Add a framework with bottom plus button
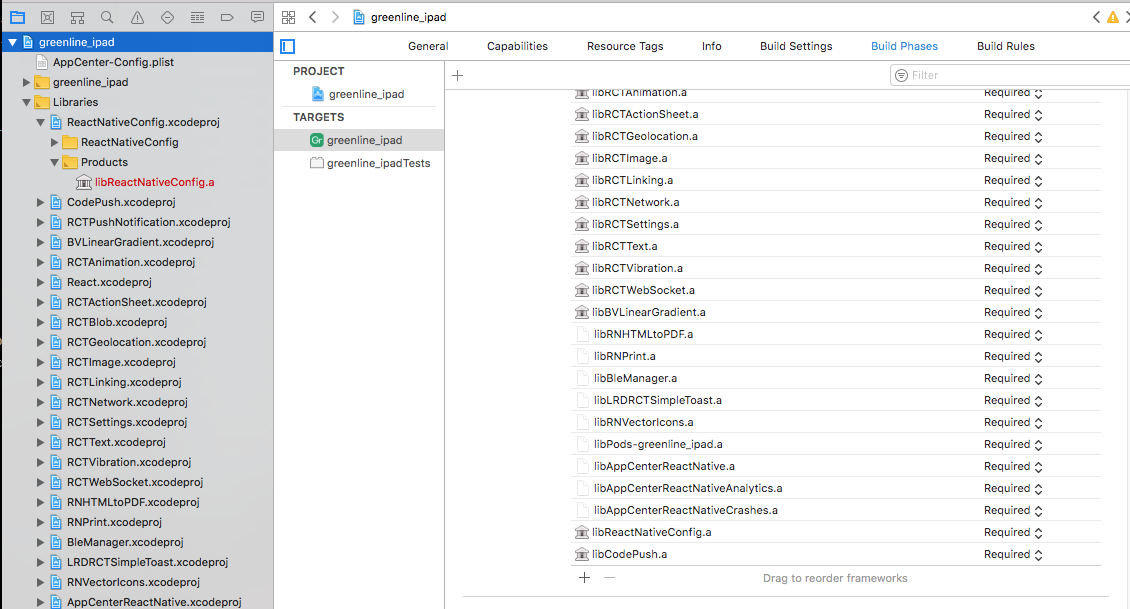The height and width of the screenshot is (609, 1130). [x=584, y=578]
